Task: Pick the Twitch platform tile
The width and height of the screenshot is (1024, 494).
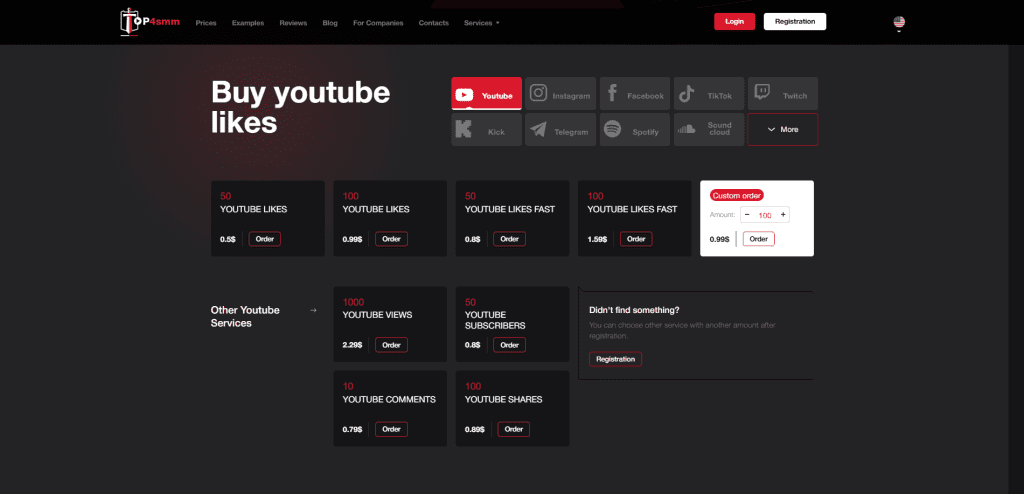Action: tap(782, 93)
